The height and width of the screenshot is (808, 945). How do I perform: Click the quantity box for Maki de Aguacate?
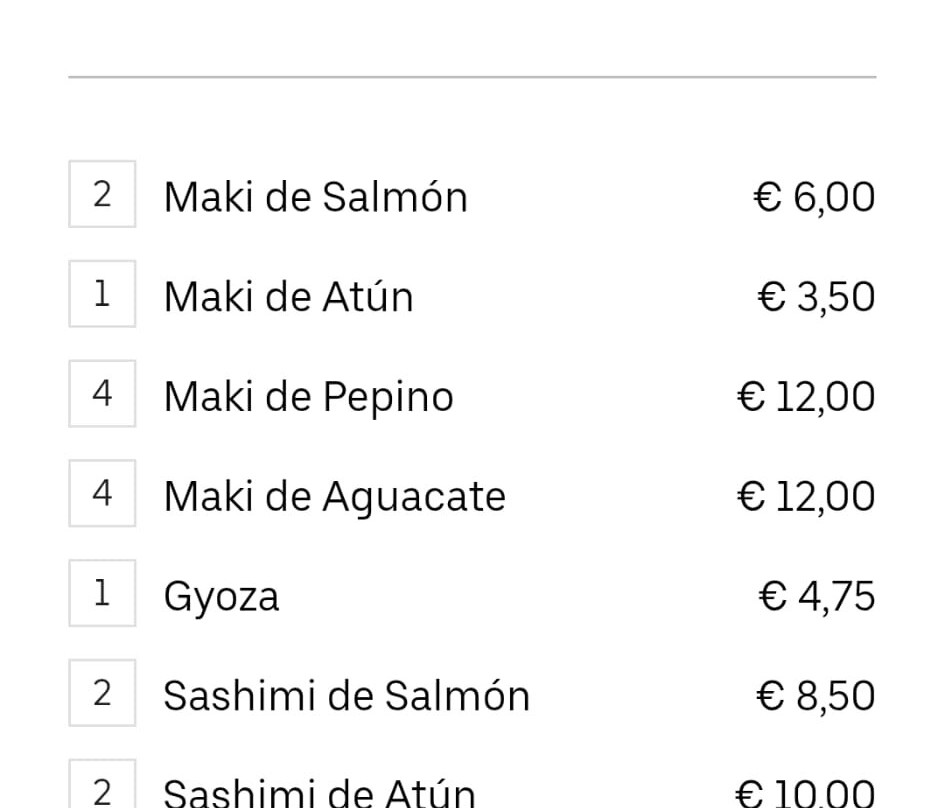pyautogui.click(x=102, y=494)
